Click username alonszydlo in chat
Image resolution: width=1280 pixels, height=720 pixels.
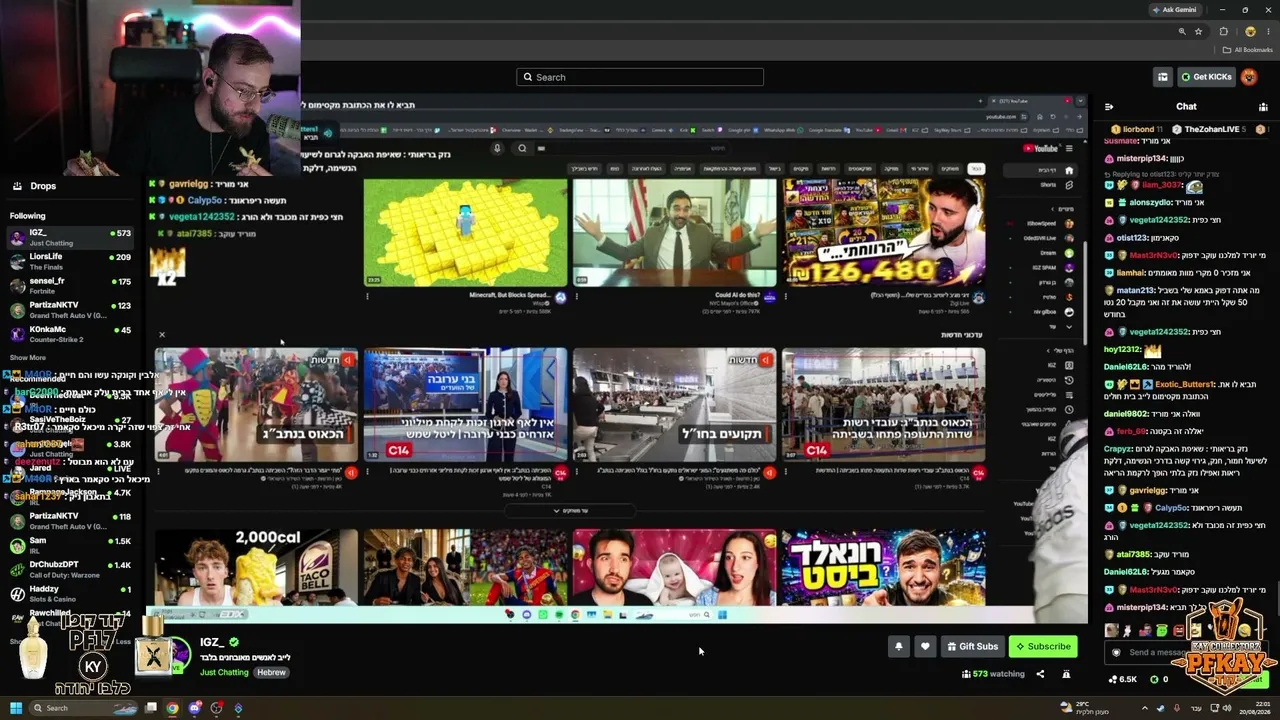tap(1150, 202)
